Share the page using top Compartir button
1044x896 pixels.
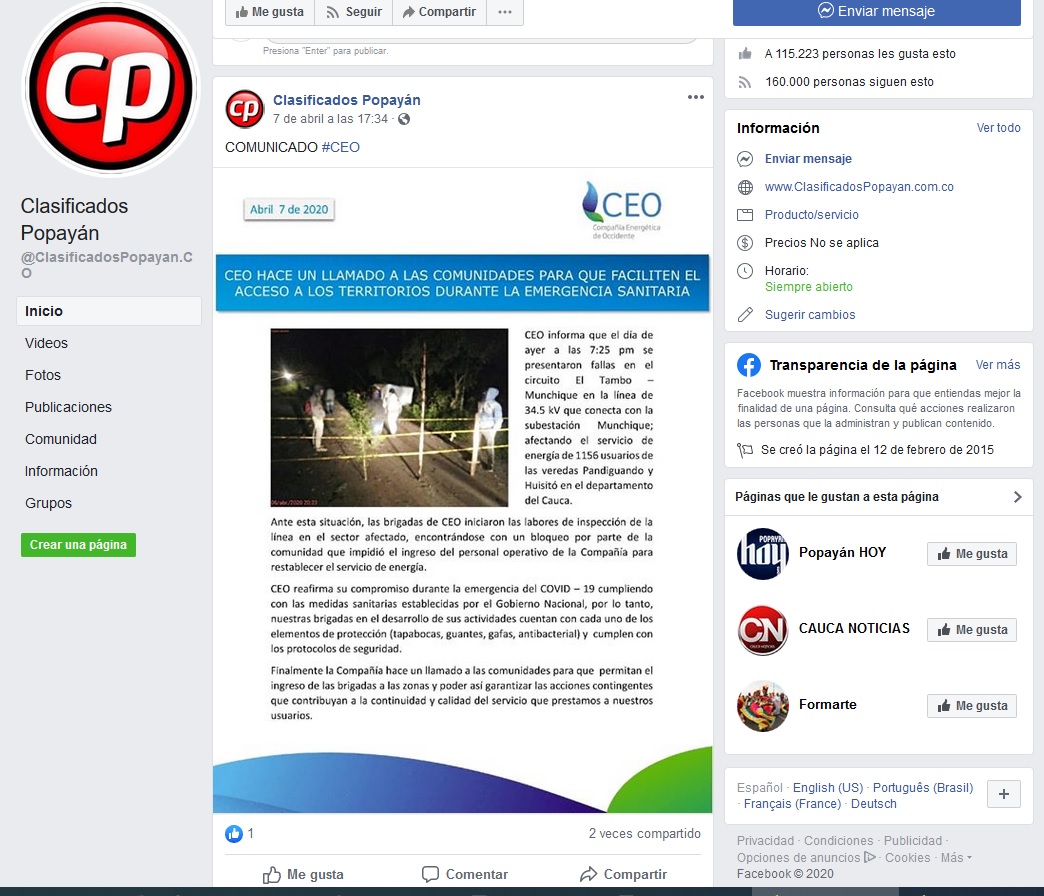point(439,12)
